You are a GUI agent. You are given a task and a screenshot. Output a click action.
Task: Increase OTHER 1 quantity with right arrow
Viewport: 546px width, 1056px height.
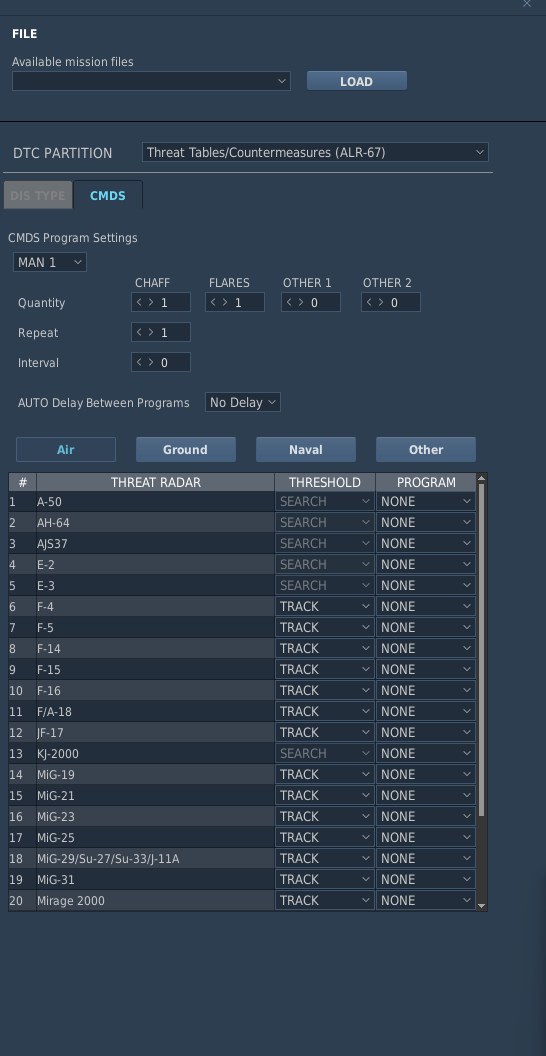[301, 302]
